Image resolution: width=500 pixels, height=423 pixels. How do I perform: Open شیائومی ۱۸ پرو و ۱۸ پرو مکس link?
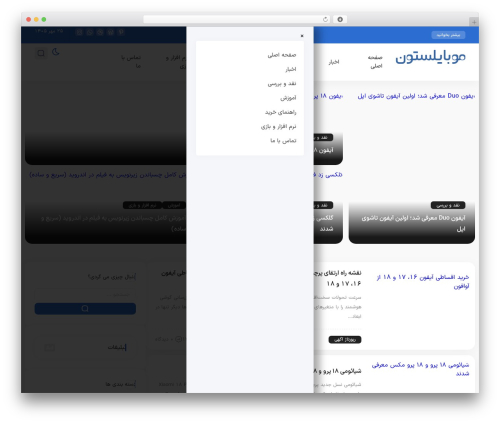[420, 369]
